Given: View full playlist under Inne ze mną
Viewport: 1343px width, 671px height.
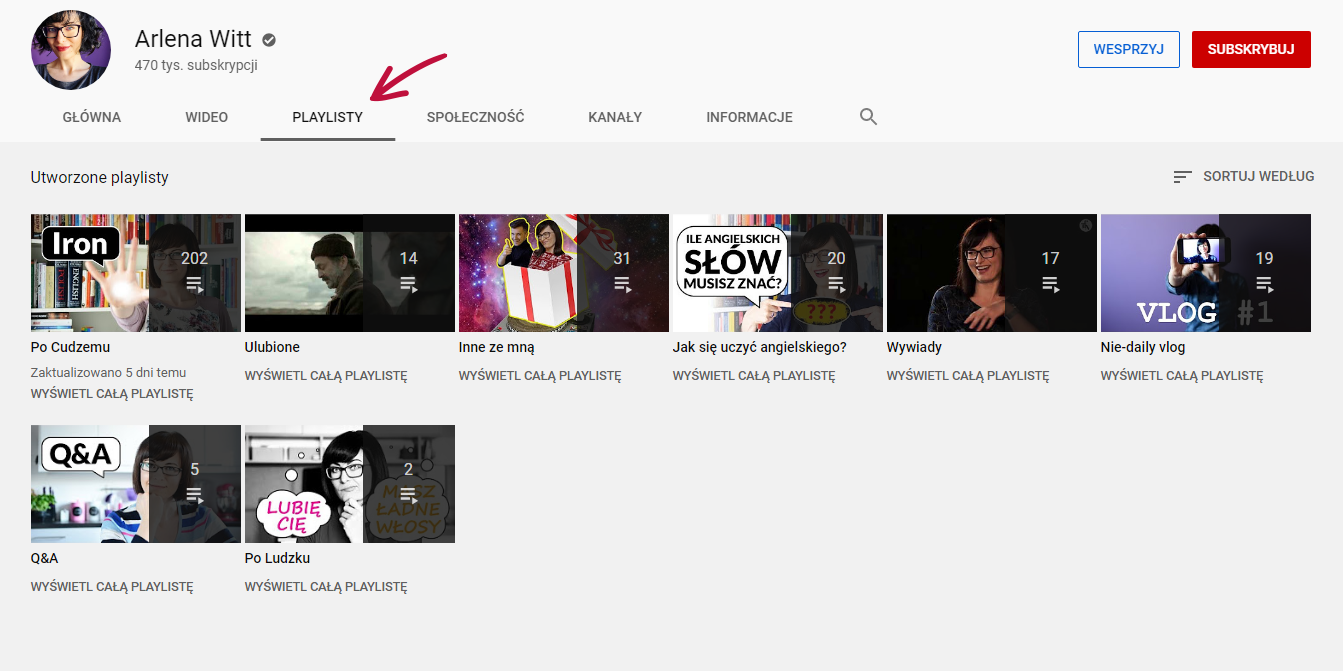Looking at the screenshot, I should tap(540, 376).
